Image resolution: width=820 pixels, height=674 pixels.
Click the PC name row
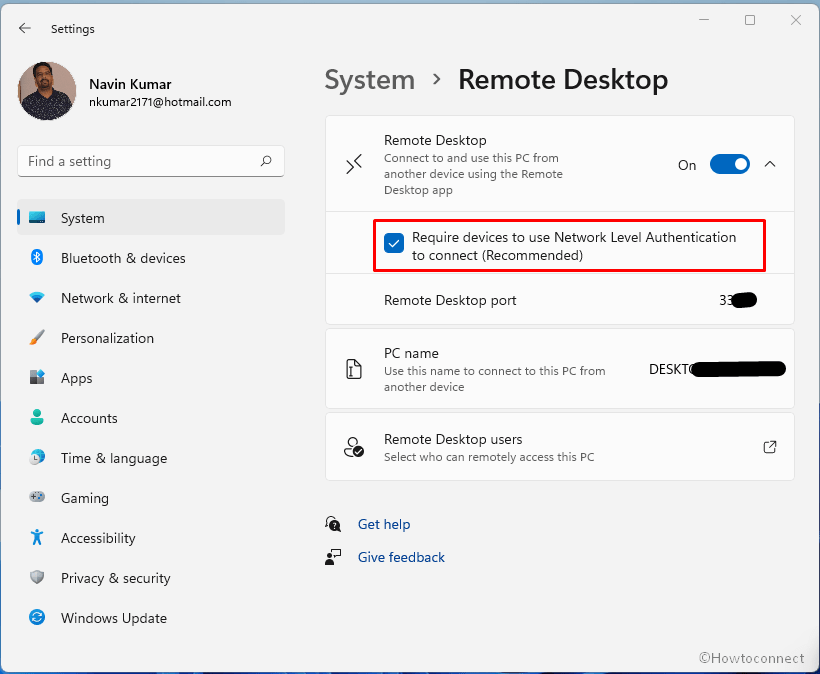pyautogui.click(x=560, y=369)
